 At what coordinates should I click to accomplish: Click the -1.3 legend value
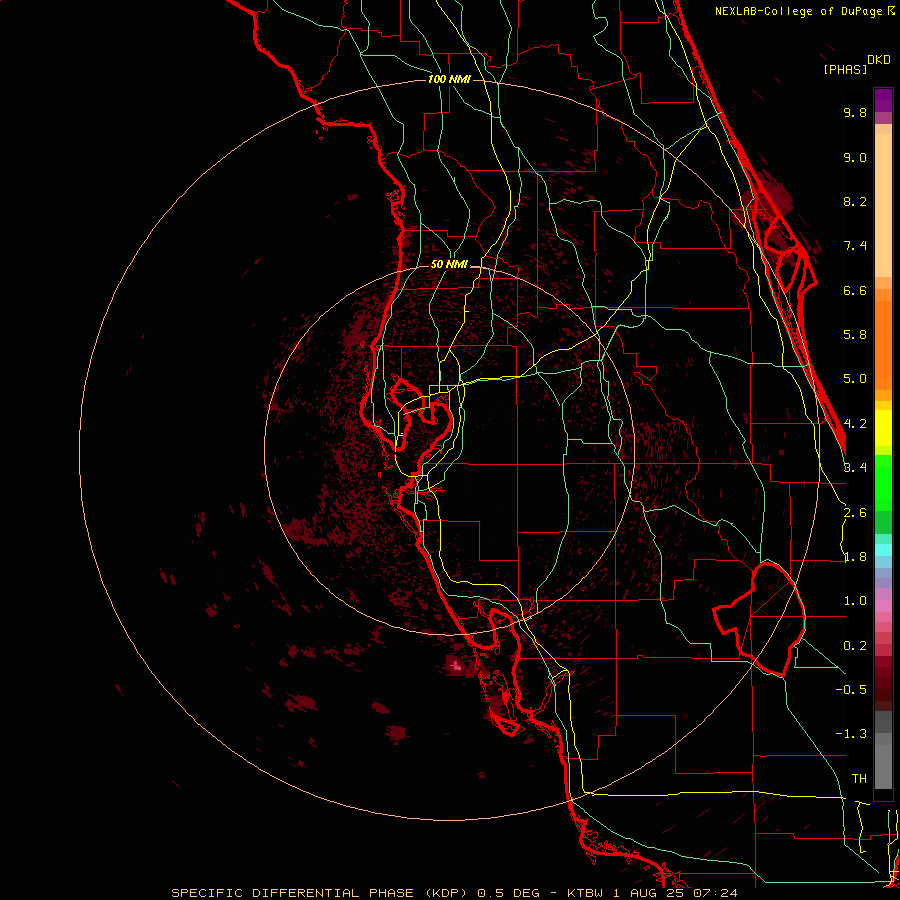[x=851, y=734]
